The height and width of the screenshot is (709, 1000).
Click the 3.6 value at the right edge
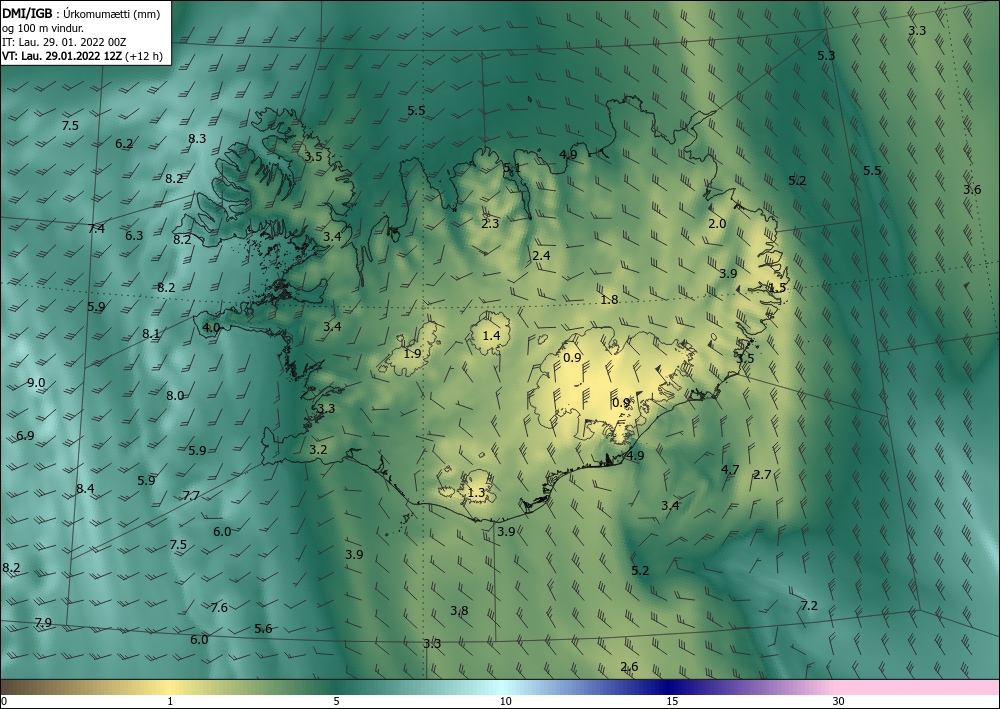(x=973, y=189)
